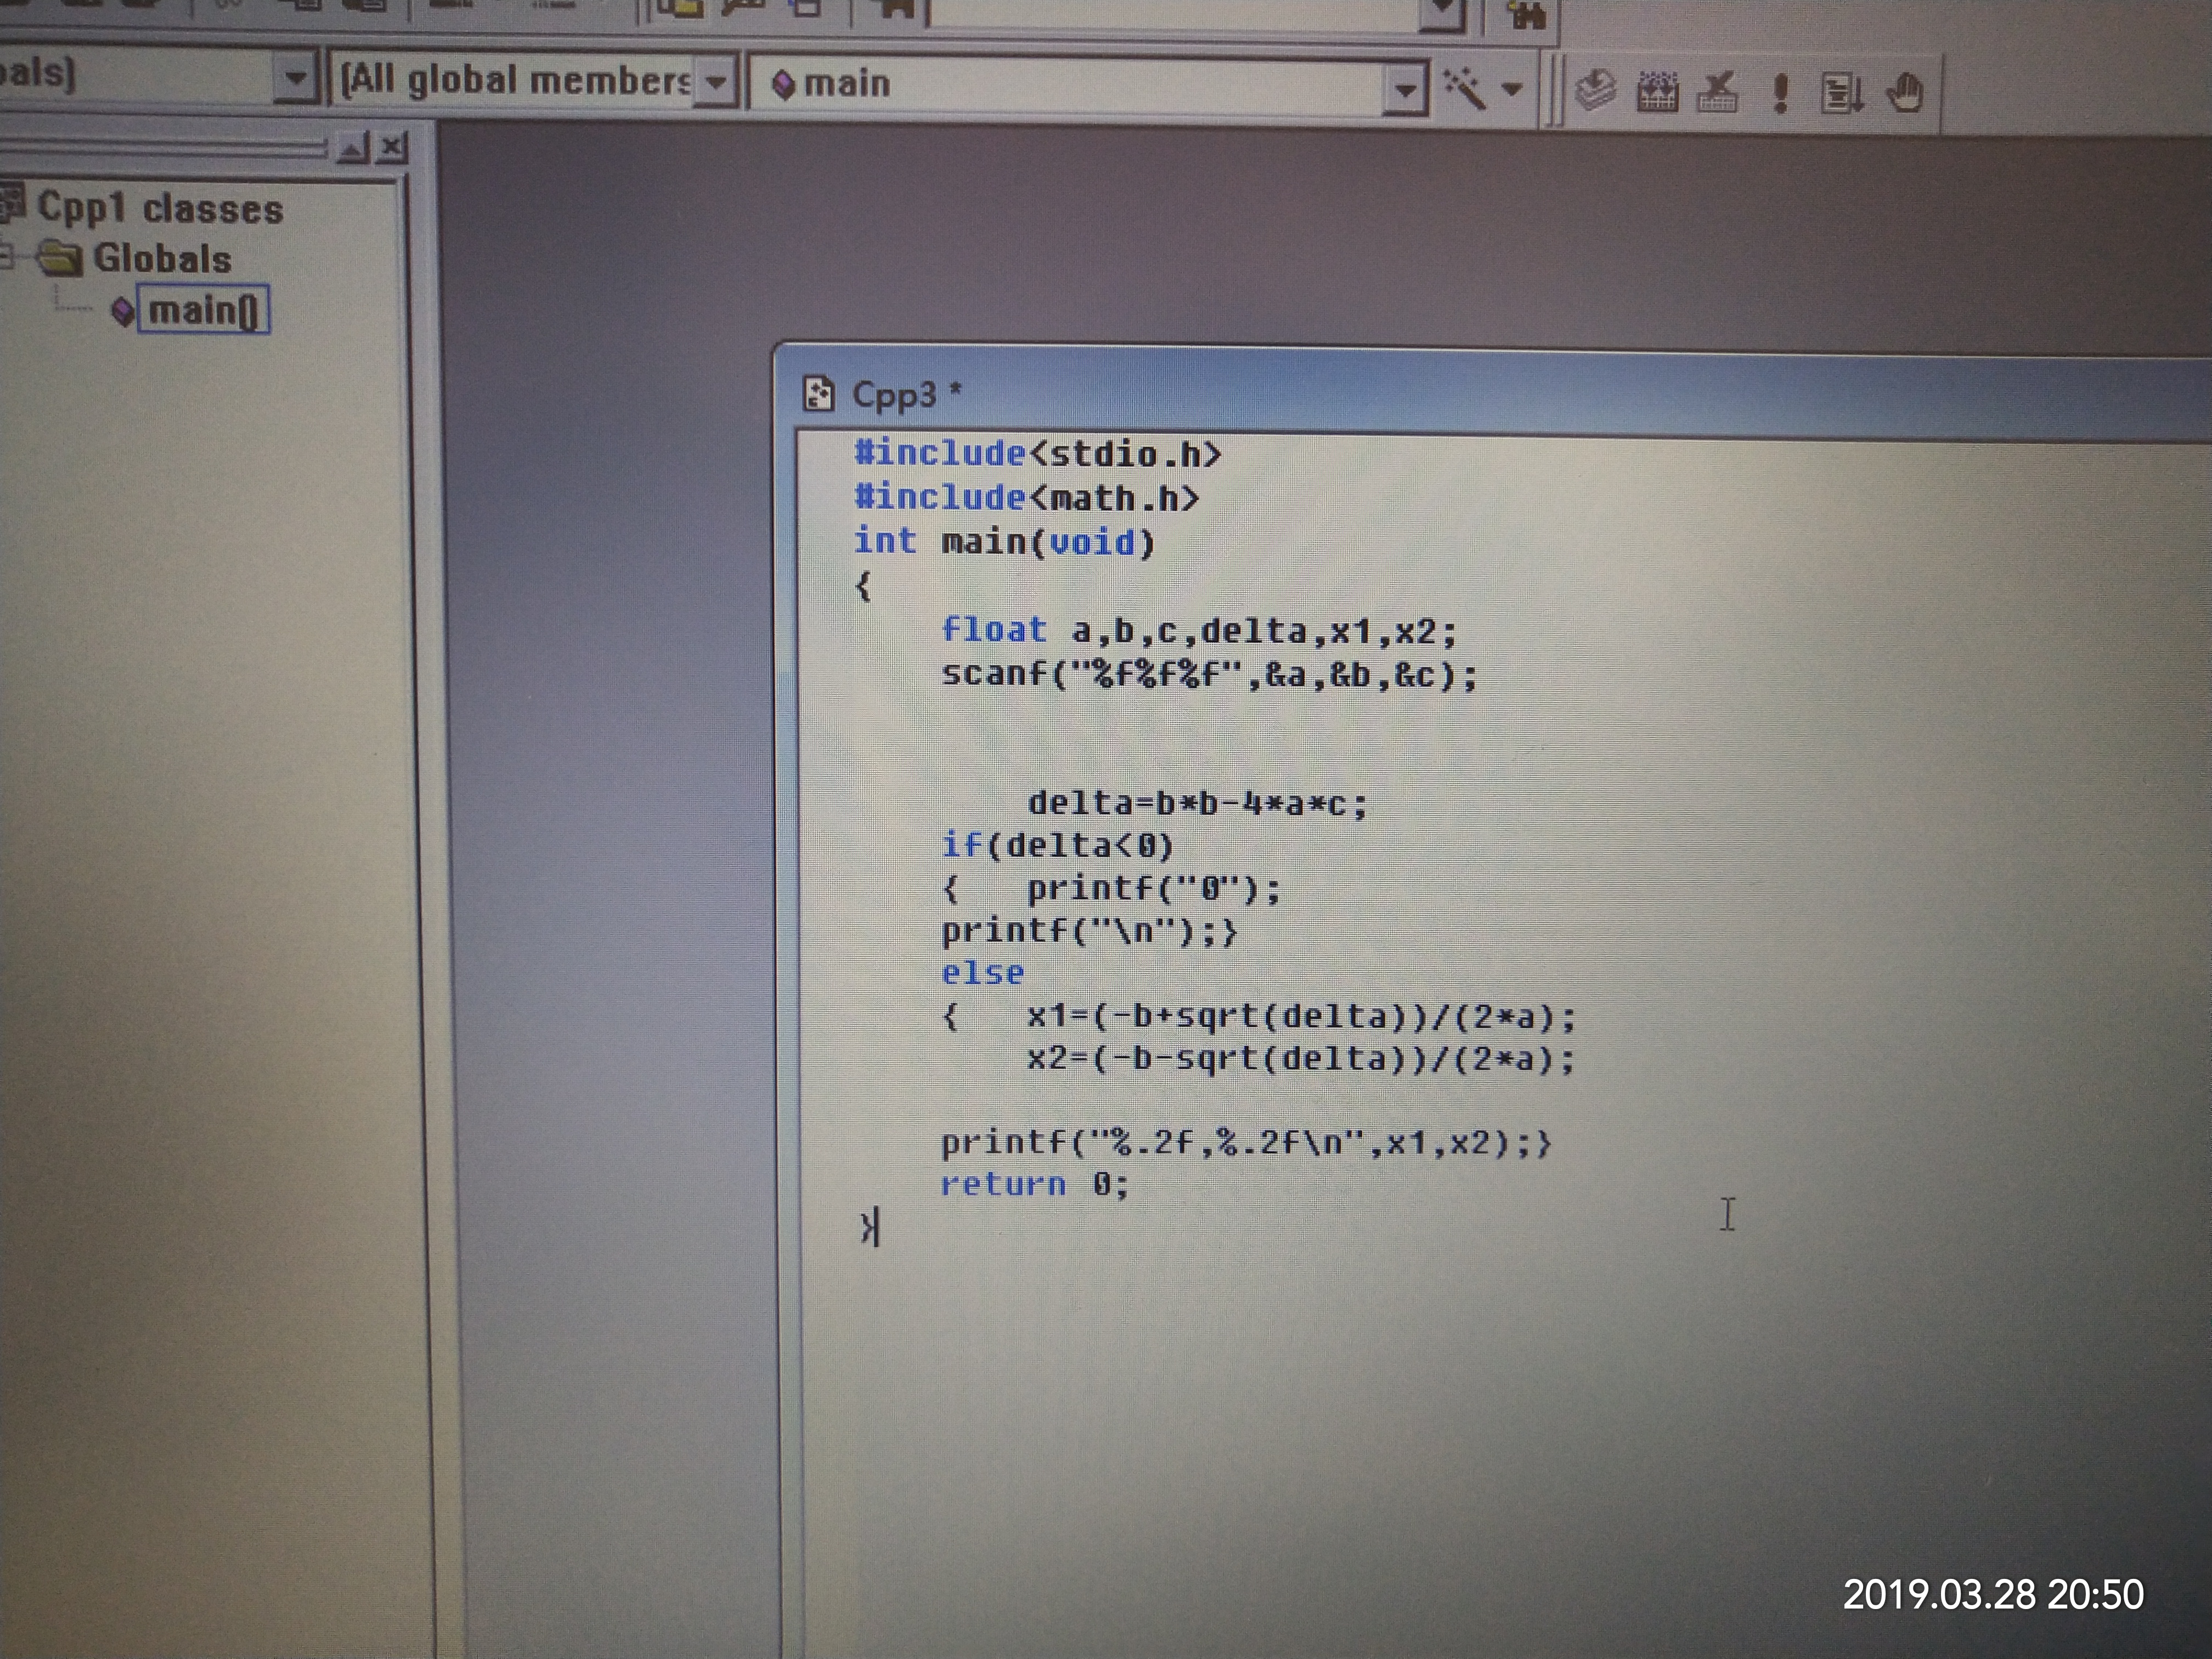Click the Build icon in the build toolbar

coord(1657,91)
